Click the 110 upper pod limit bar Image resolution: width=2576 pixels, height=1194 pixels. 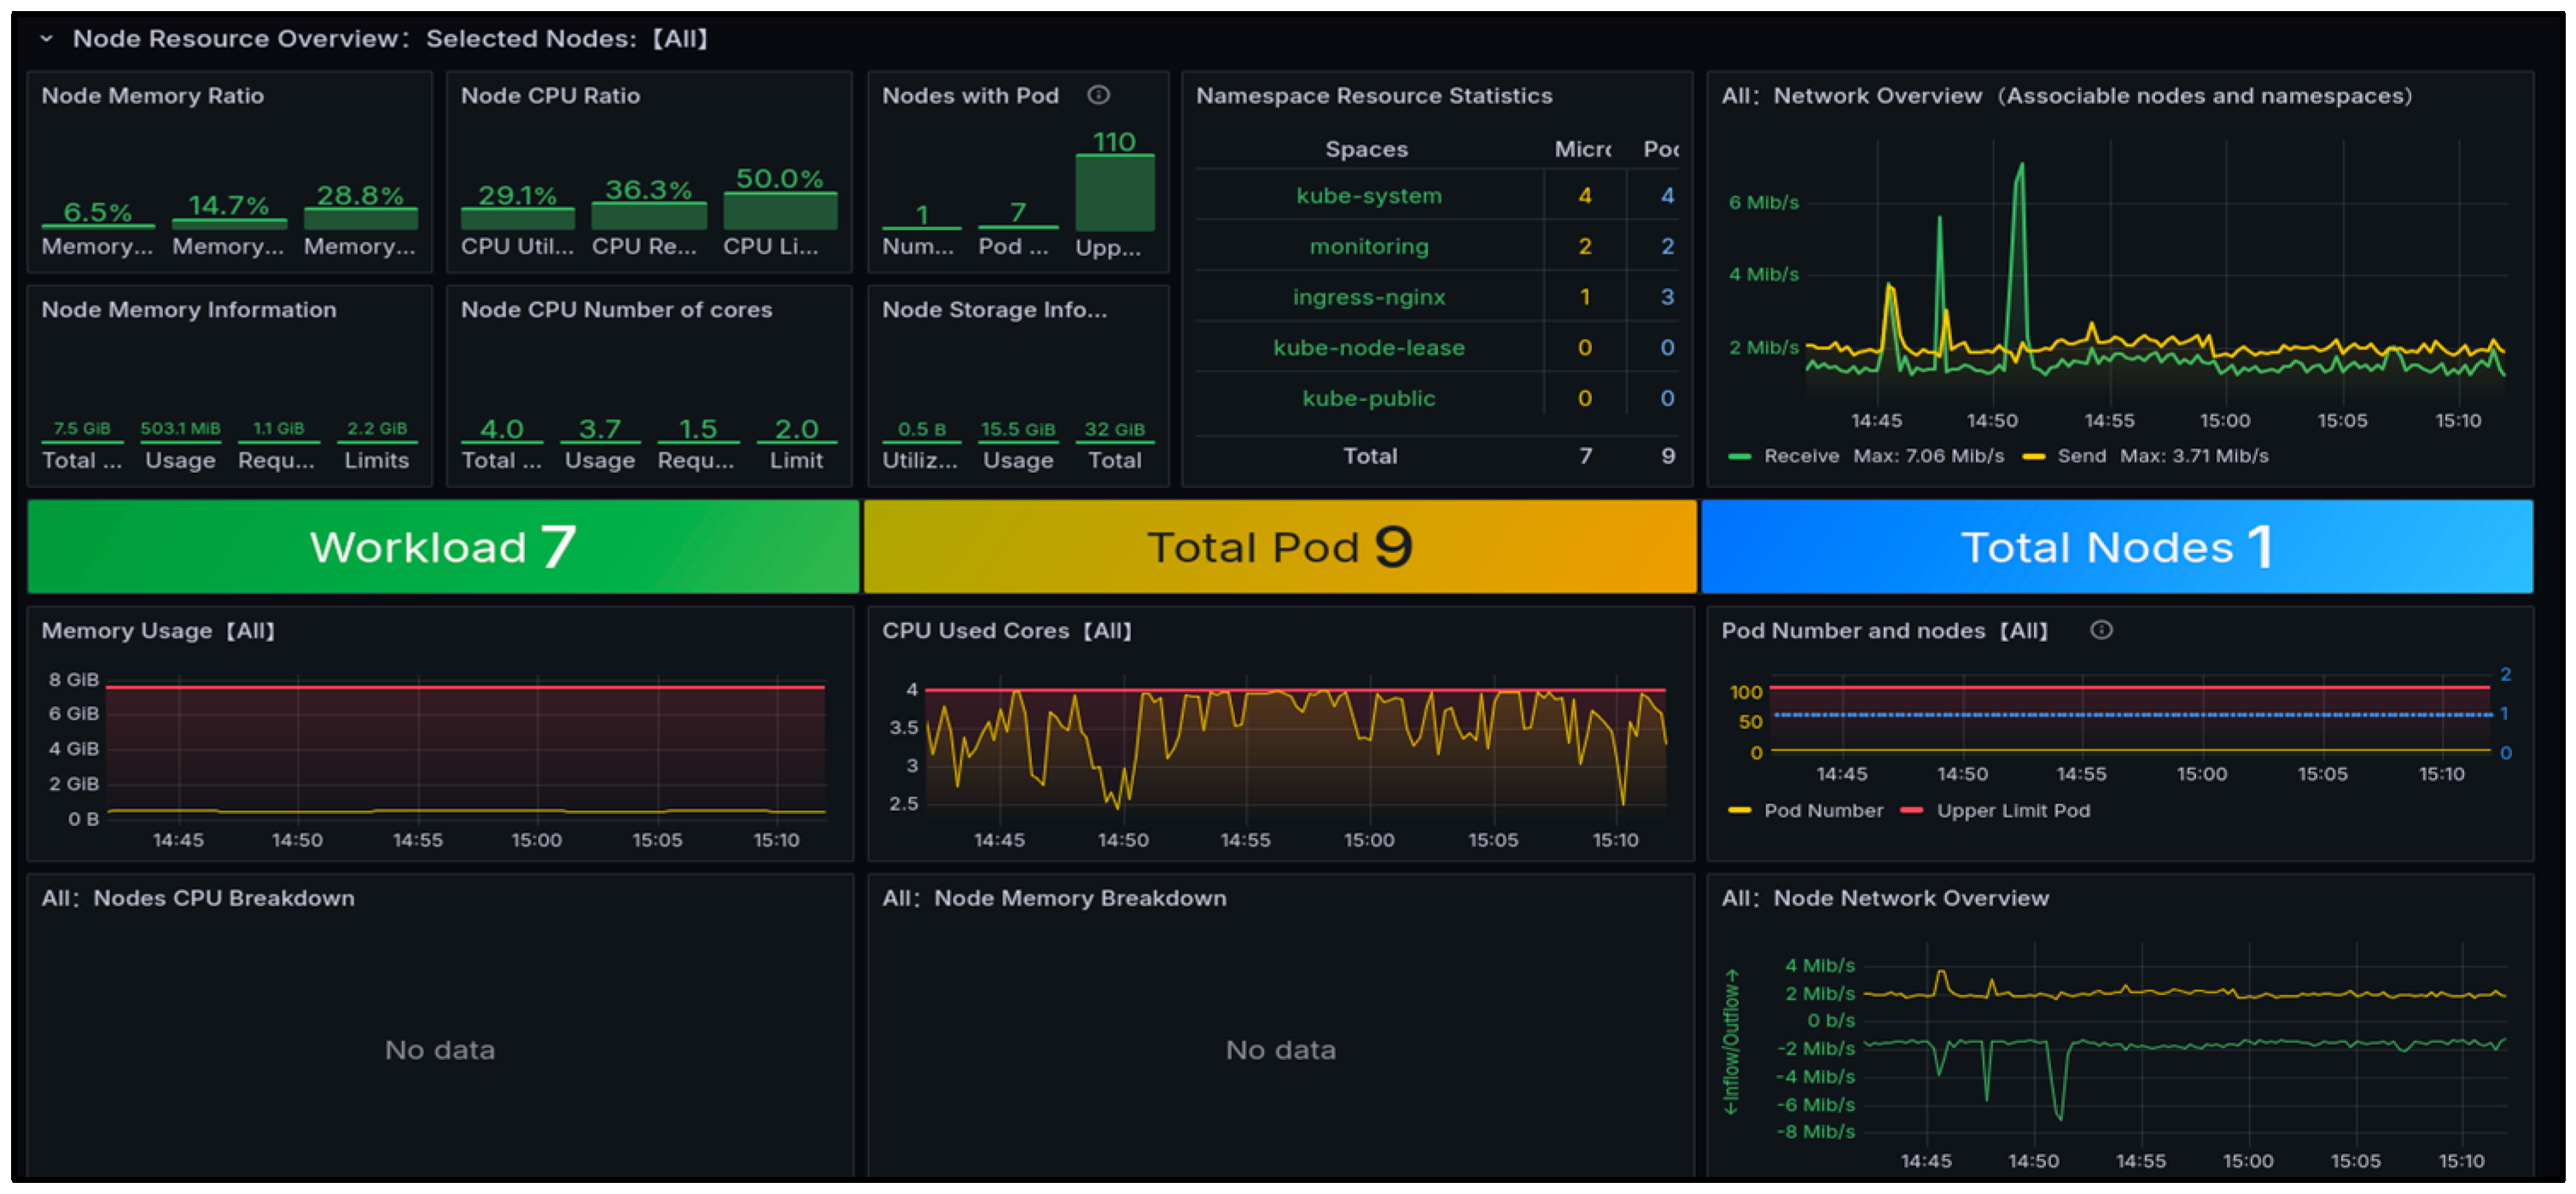pyautogui.click(x=1114, y=192)
